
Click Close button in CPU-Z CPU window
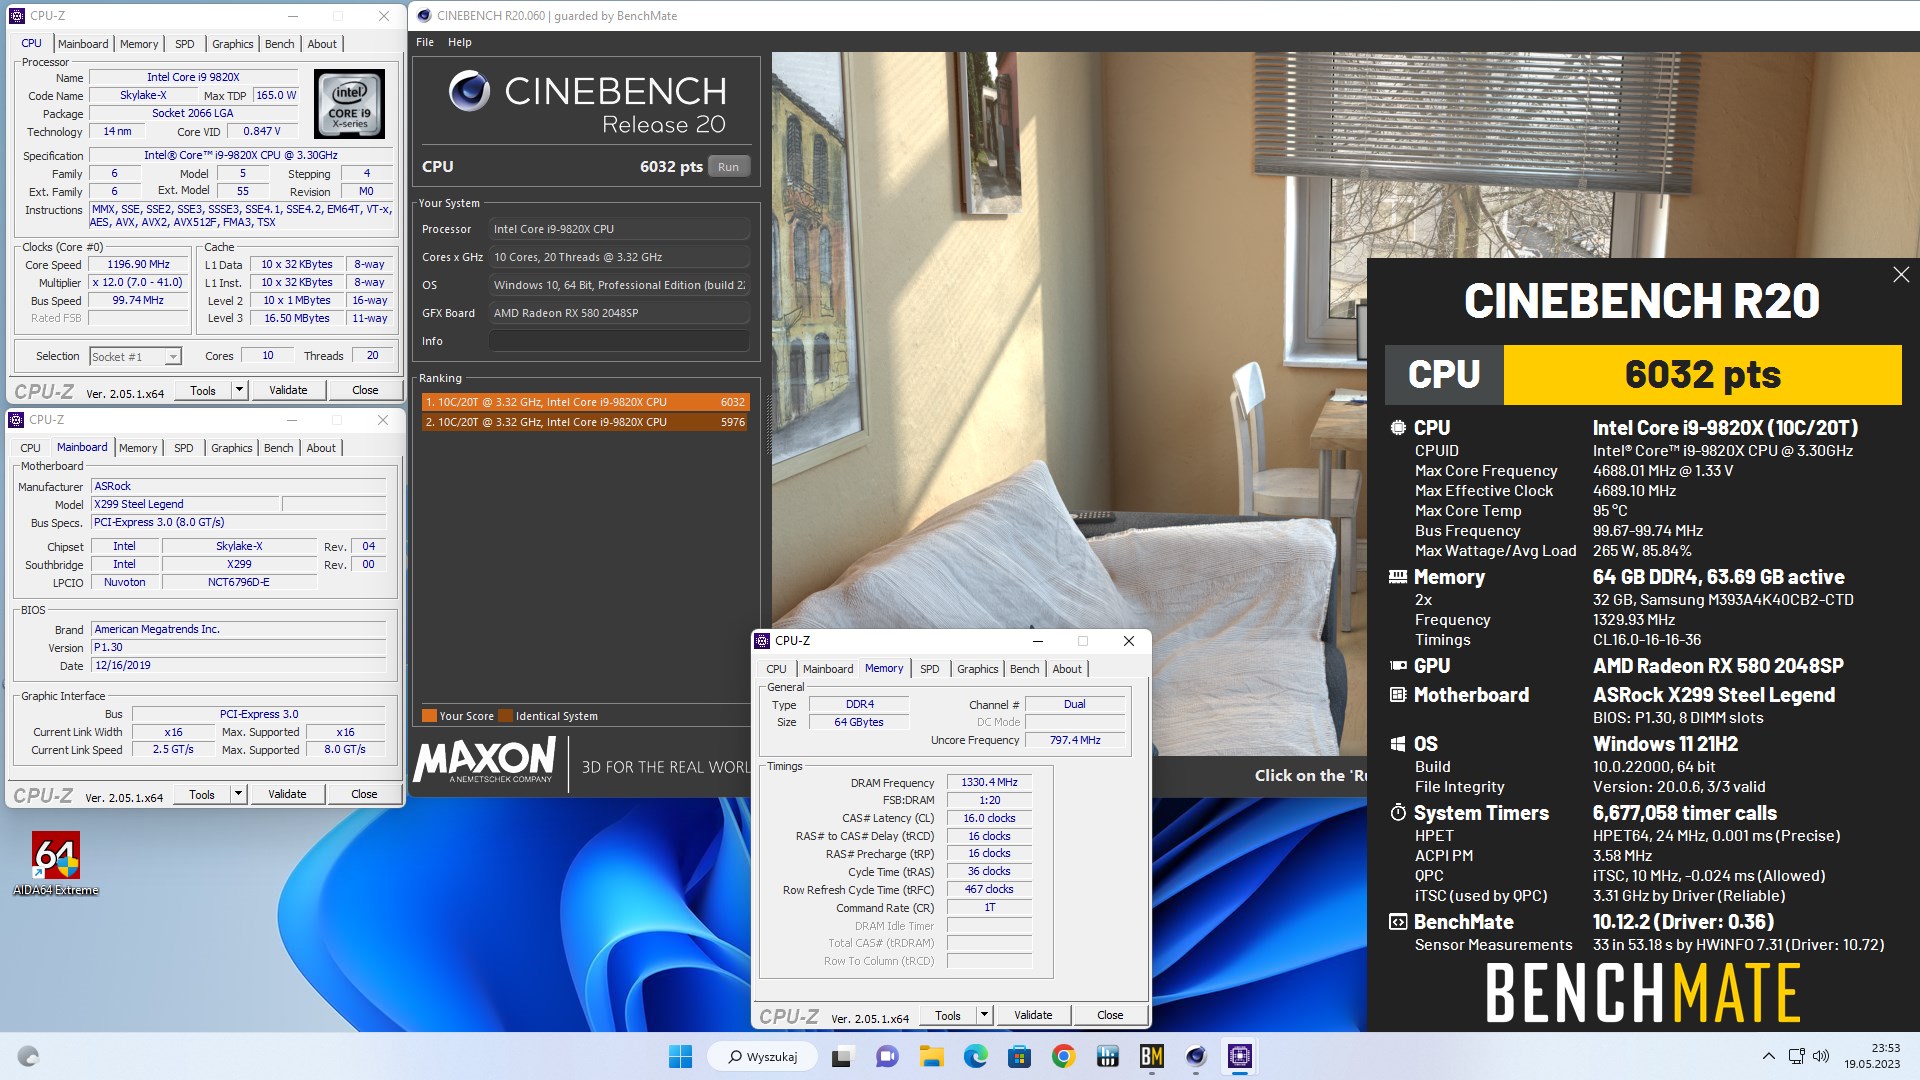pyautogui.click(x=365, y=390)
